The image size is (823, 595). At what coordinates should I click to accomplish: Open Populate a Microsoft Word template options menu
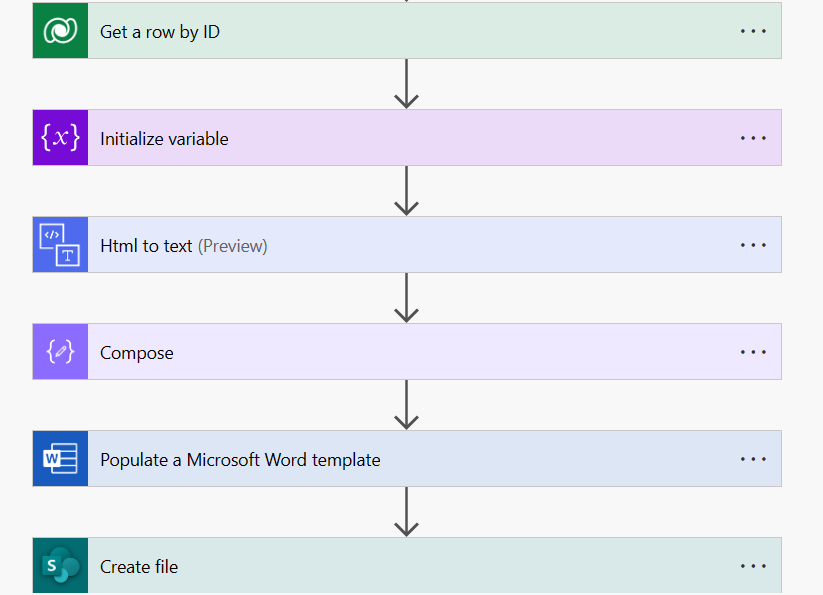[x=753, y=459]
